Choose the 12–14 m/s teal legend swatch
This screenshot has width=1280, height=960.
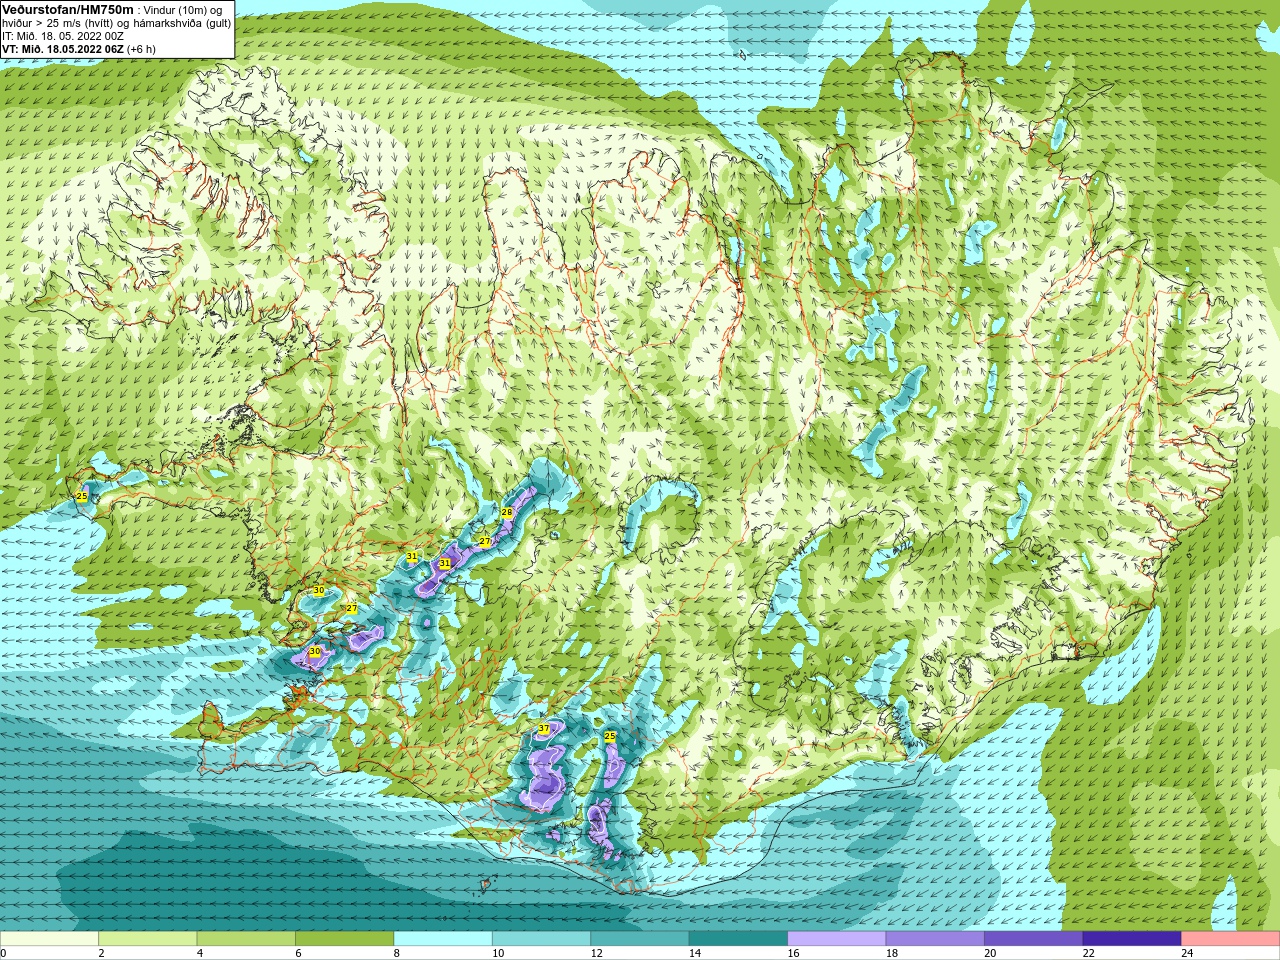pyautogui.click(x=640, y=939)
